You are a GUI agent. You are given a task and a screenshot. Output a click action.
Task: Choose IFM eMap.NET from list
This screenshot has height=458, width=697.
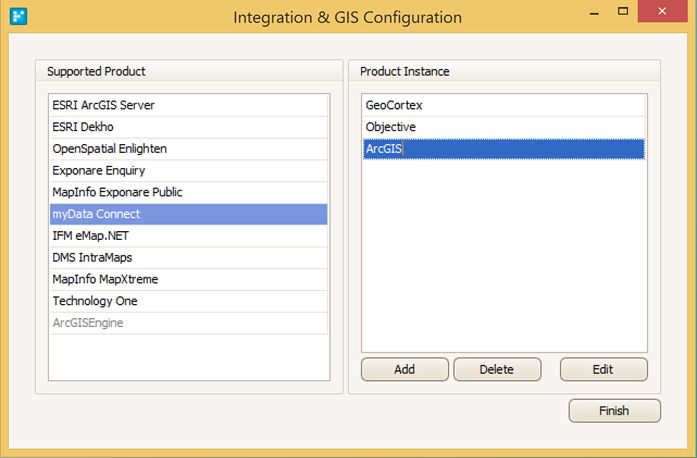click(188, 236)
